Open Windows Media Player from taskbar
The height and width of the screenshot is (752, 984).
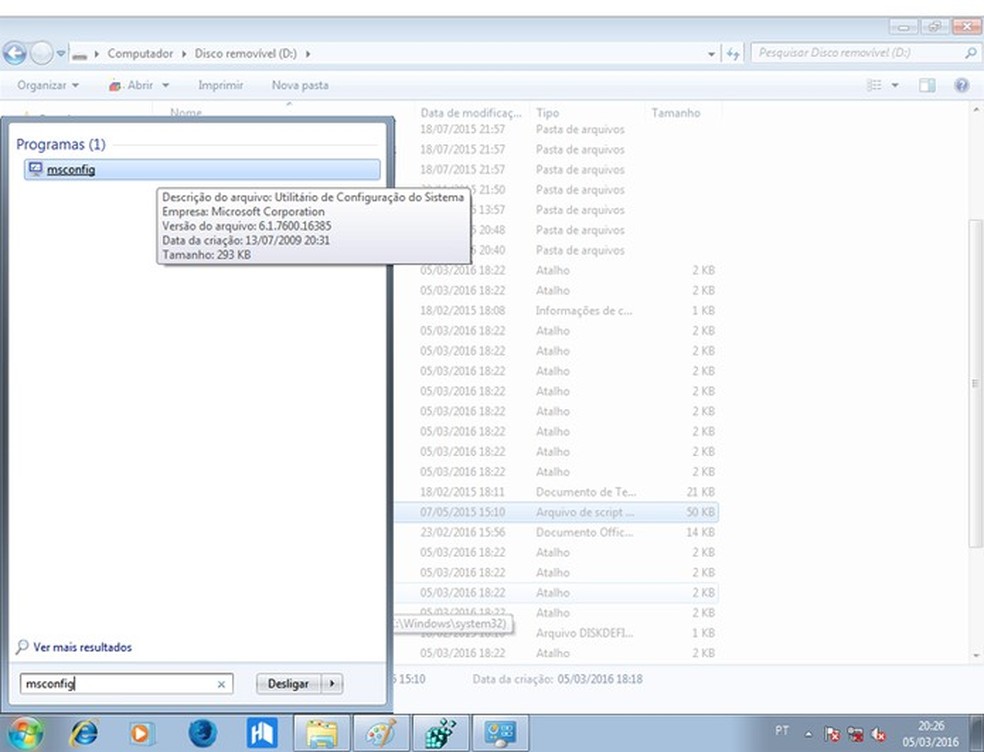[141, 733]
